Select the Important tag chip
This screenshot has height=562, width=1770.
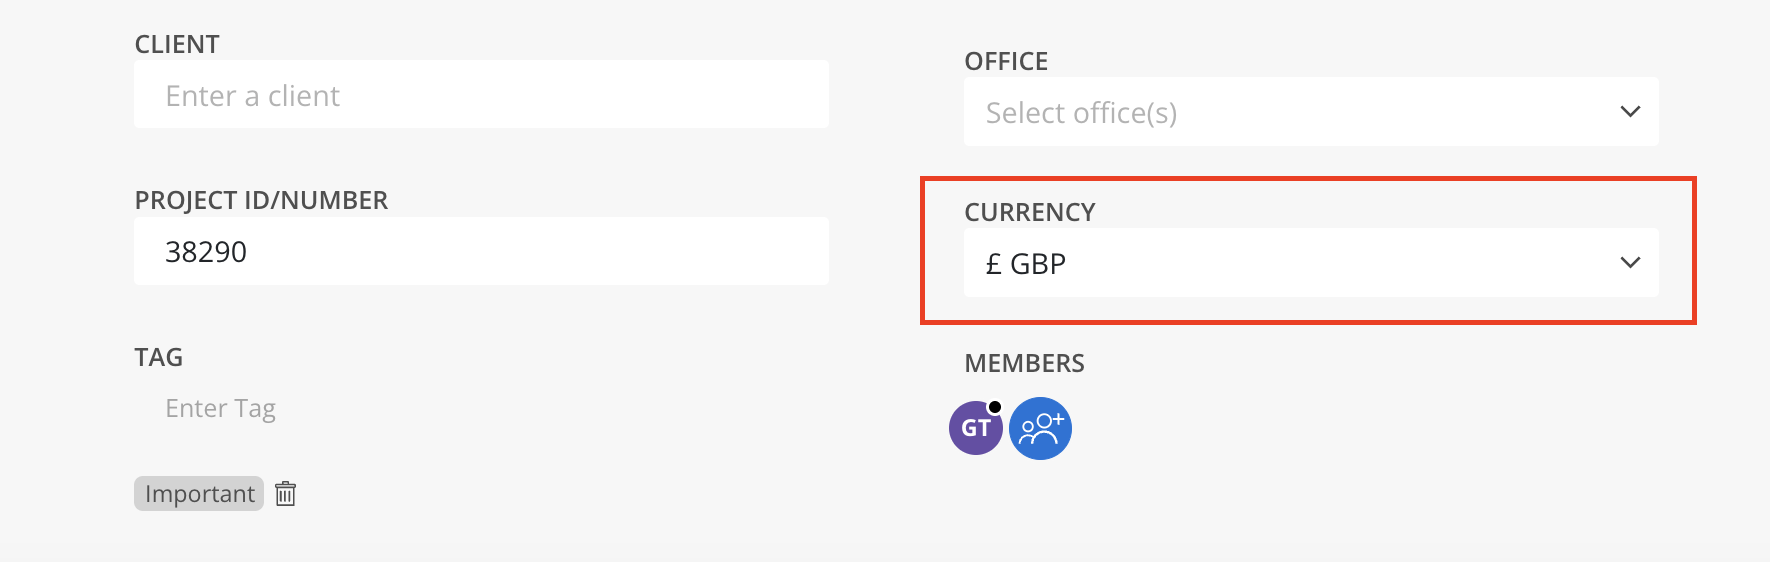[199, 493]
